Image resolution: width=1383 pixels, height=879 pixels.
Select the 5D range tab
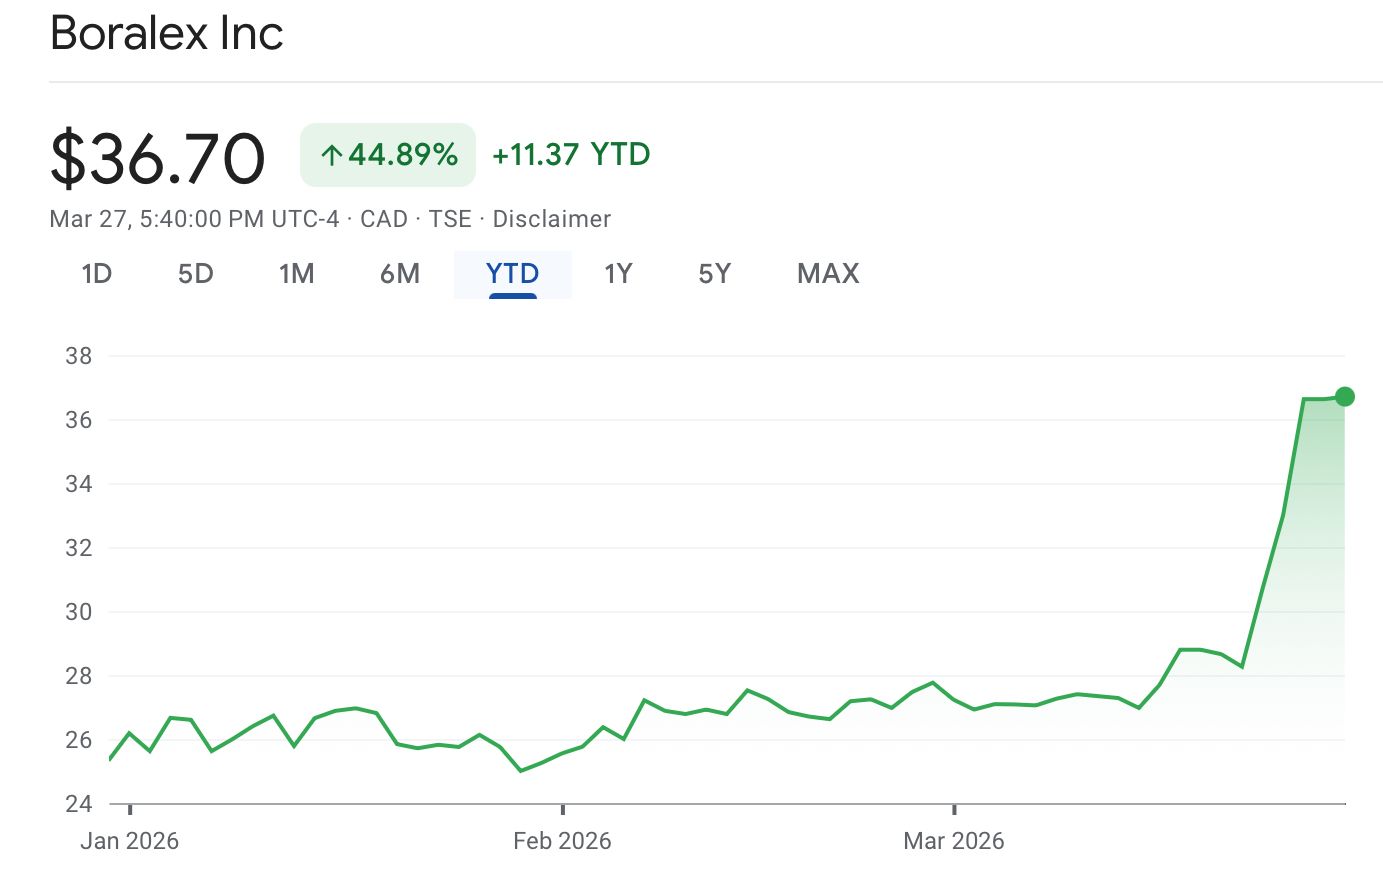coord(196,274)
